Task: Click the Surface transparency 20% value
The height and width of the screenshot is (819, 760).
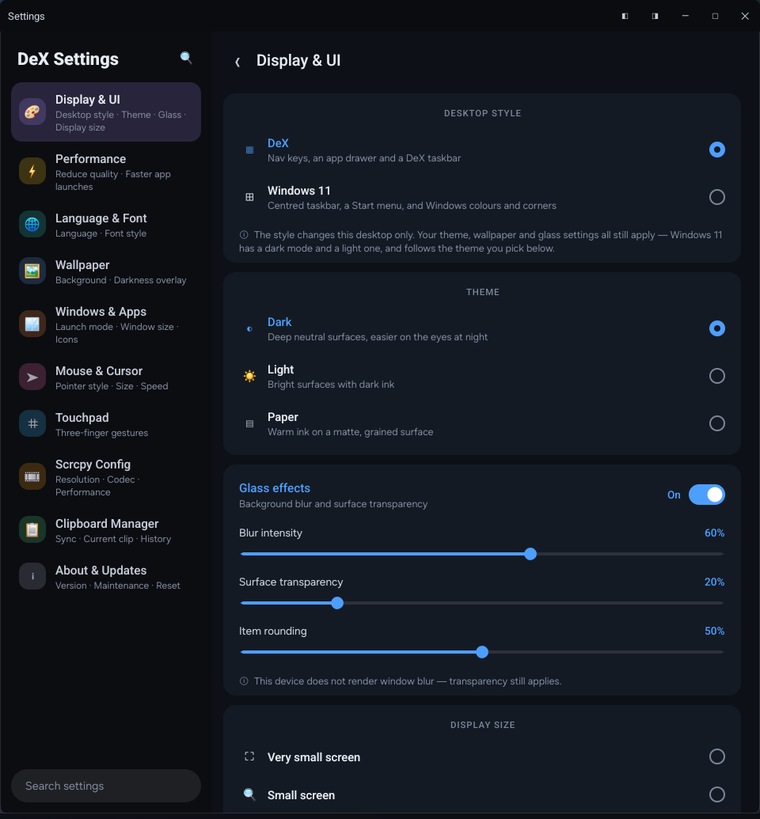Action: (714, 582)
